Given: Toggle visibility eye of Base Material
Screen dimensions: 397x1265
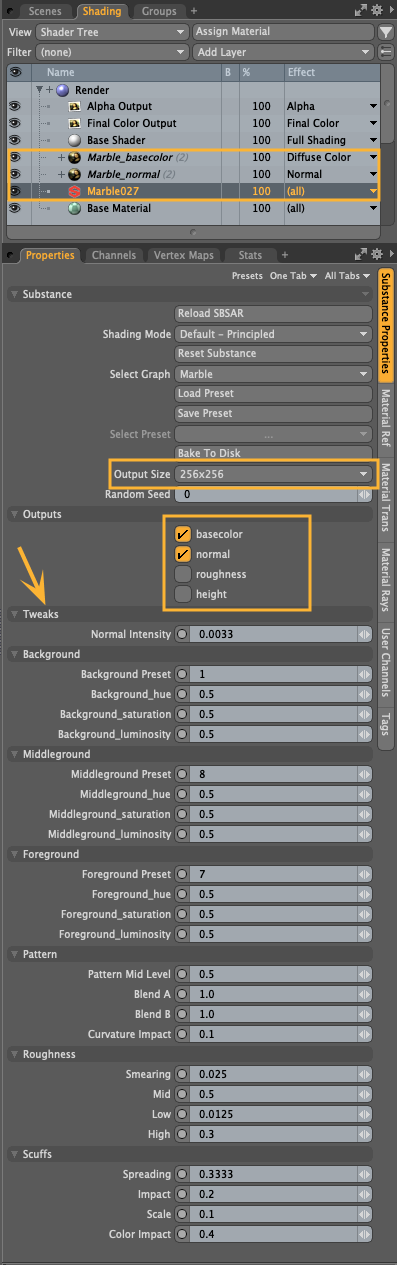Looking at the screenshot, I should pyautogui.click(x=14, y=208).
